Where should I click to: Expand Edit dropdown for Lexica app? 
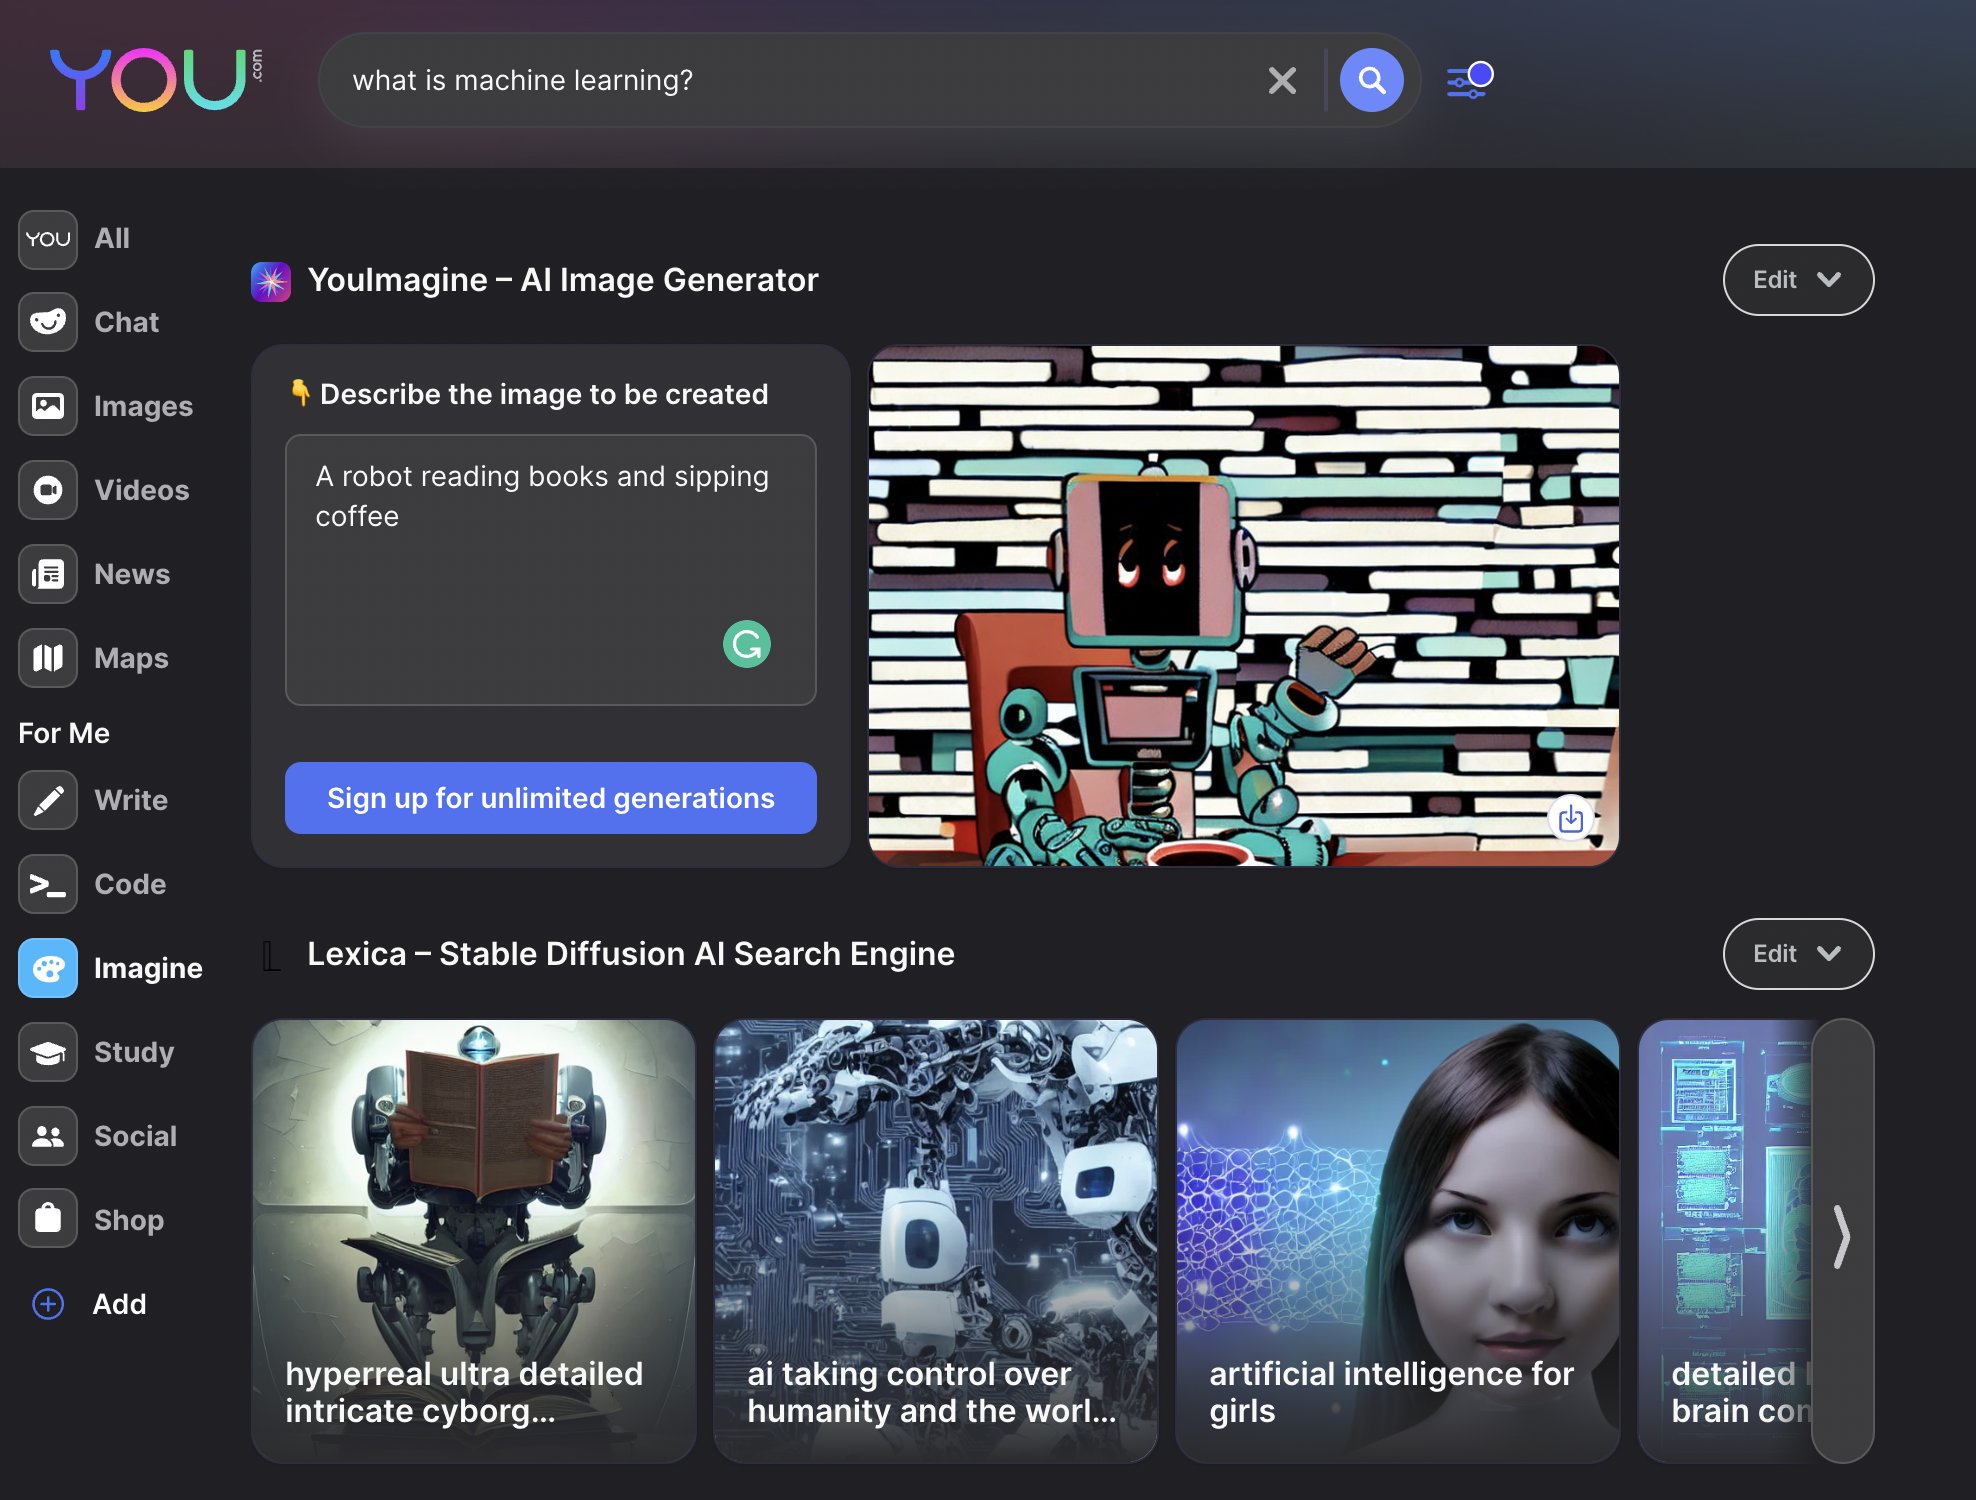coord(1798,954)
